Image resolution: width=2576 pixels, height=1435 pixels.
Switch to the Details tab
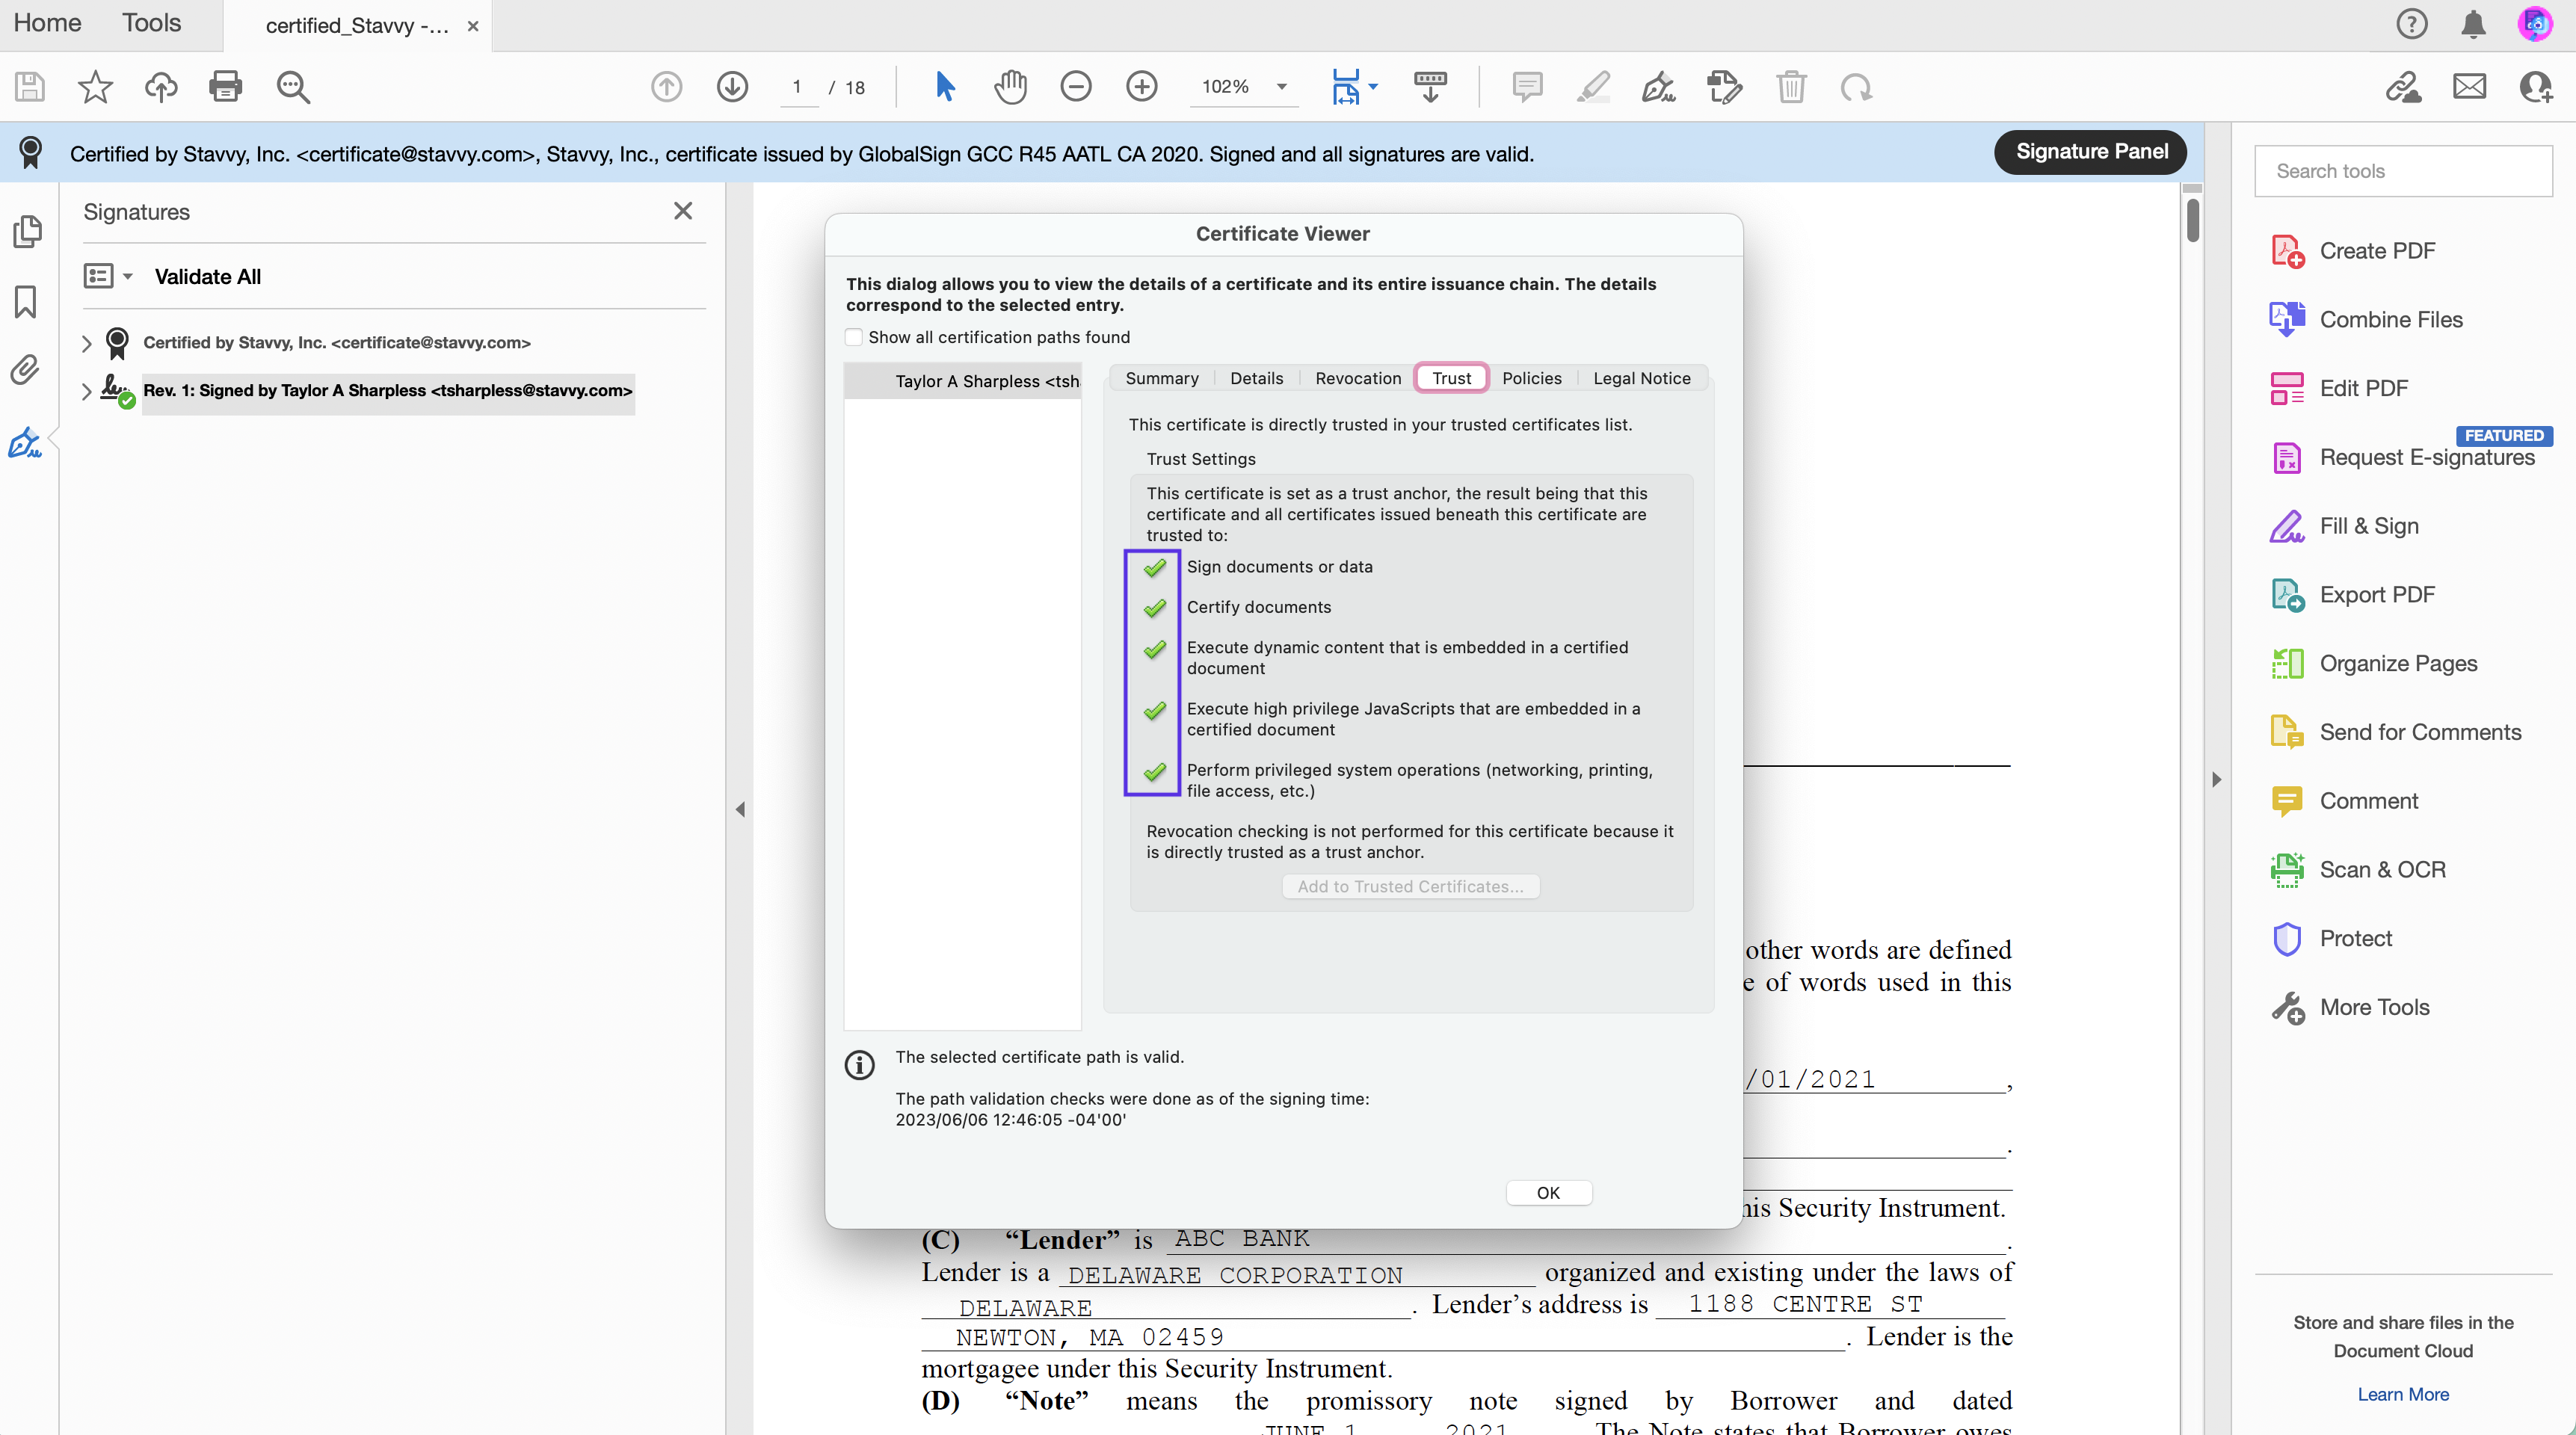(1256, 378)
